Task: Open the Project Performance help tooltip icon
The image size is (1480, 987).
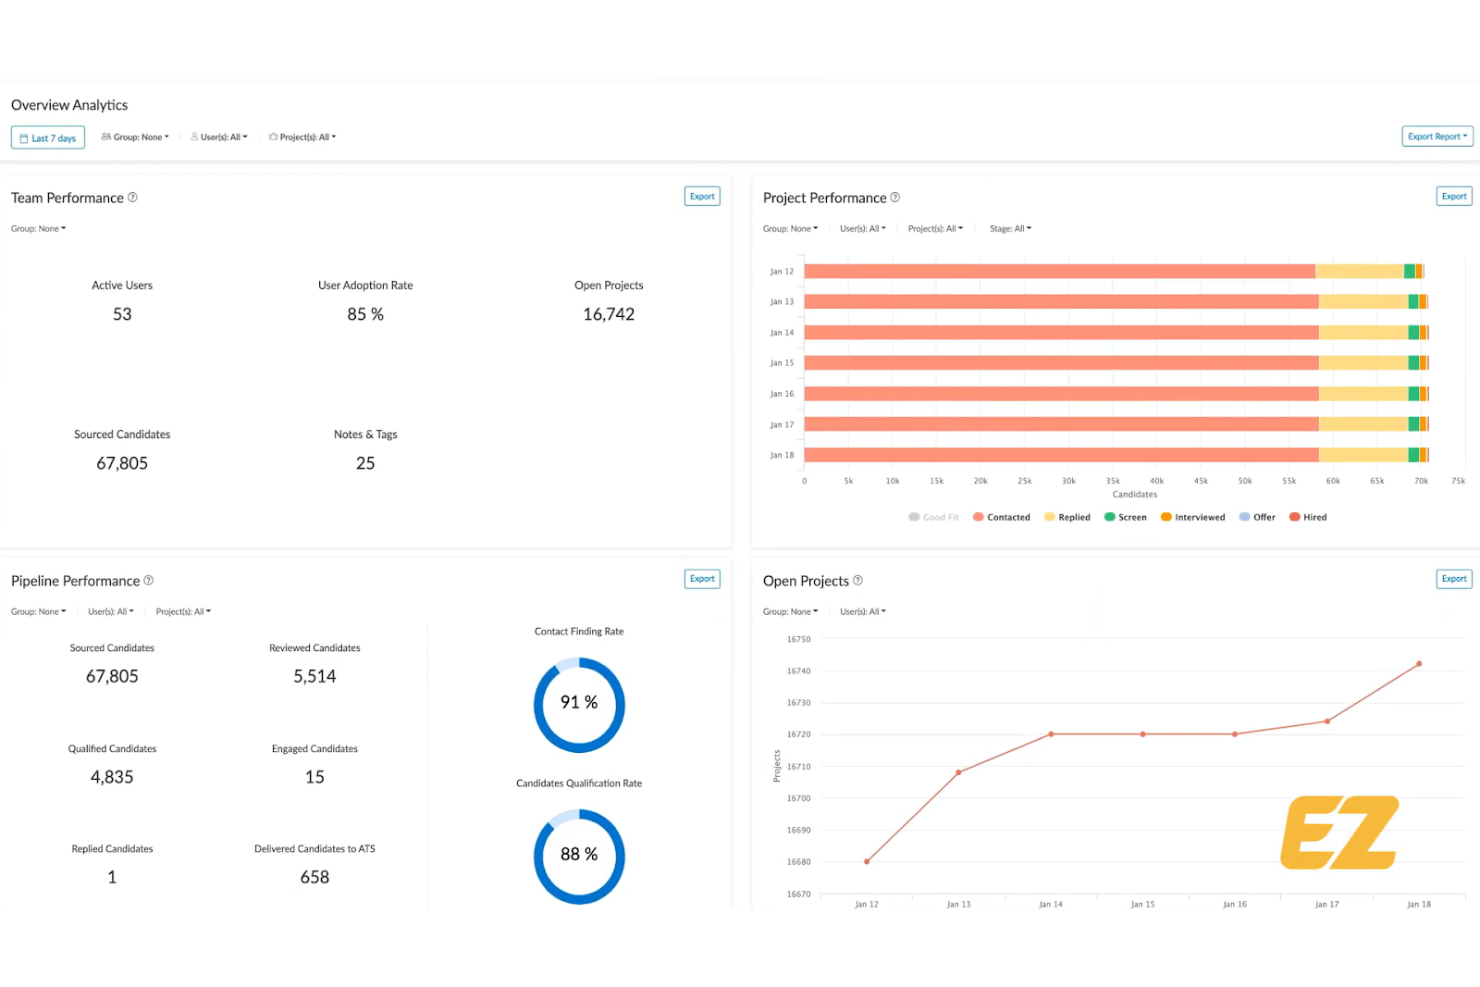Action: 896,197
